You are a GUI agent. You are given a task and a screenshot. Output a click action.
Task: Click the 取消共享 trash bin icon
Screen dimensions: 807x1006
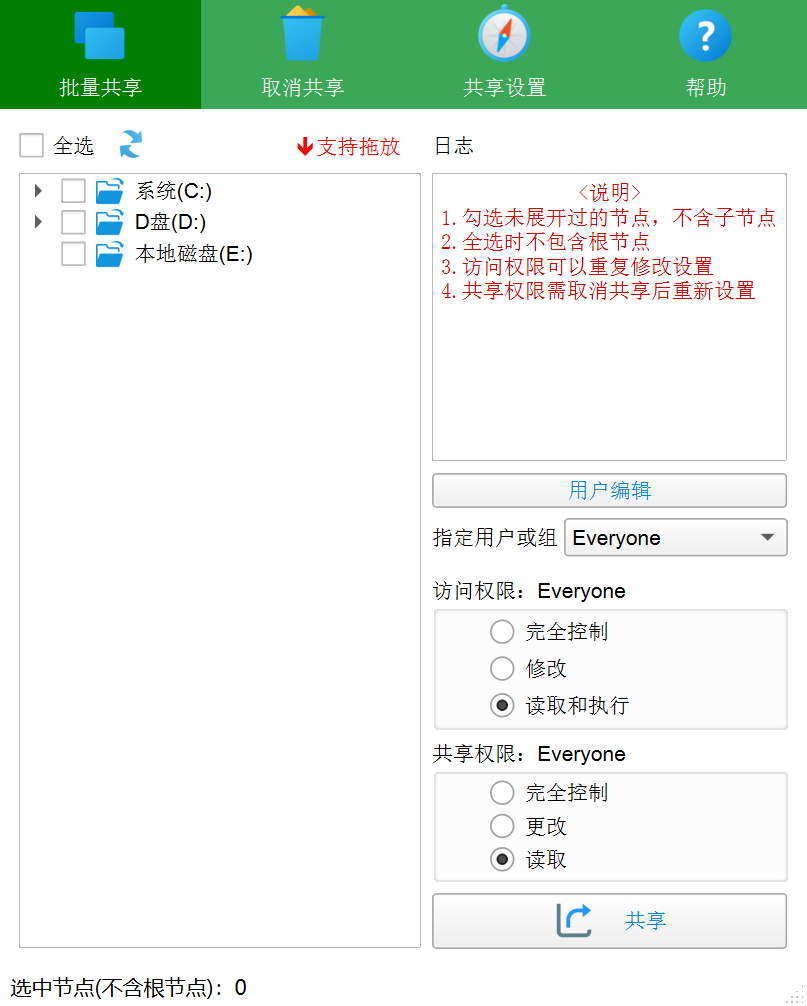(x=302, y=33)
